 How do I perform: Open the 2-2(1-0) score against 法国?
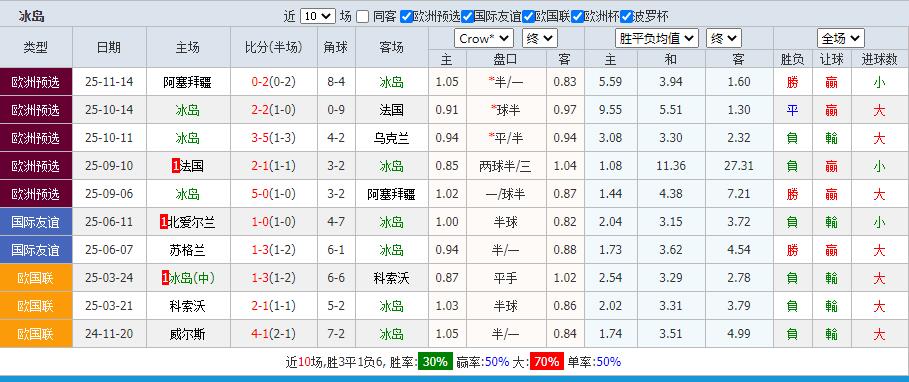[x=274, y=110]
